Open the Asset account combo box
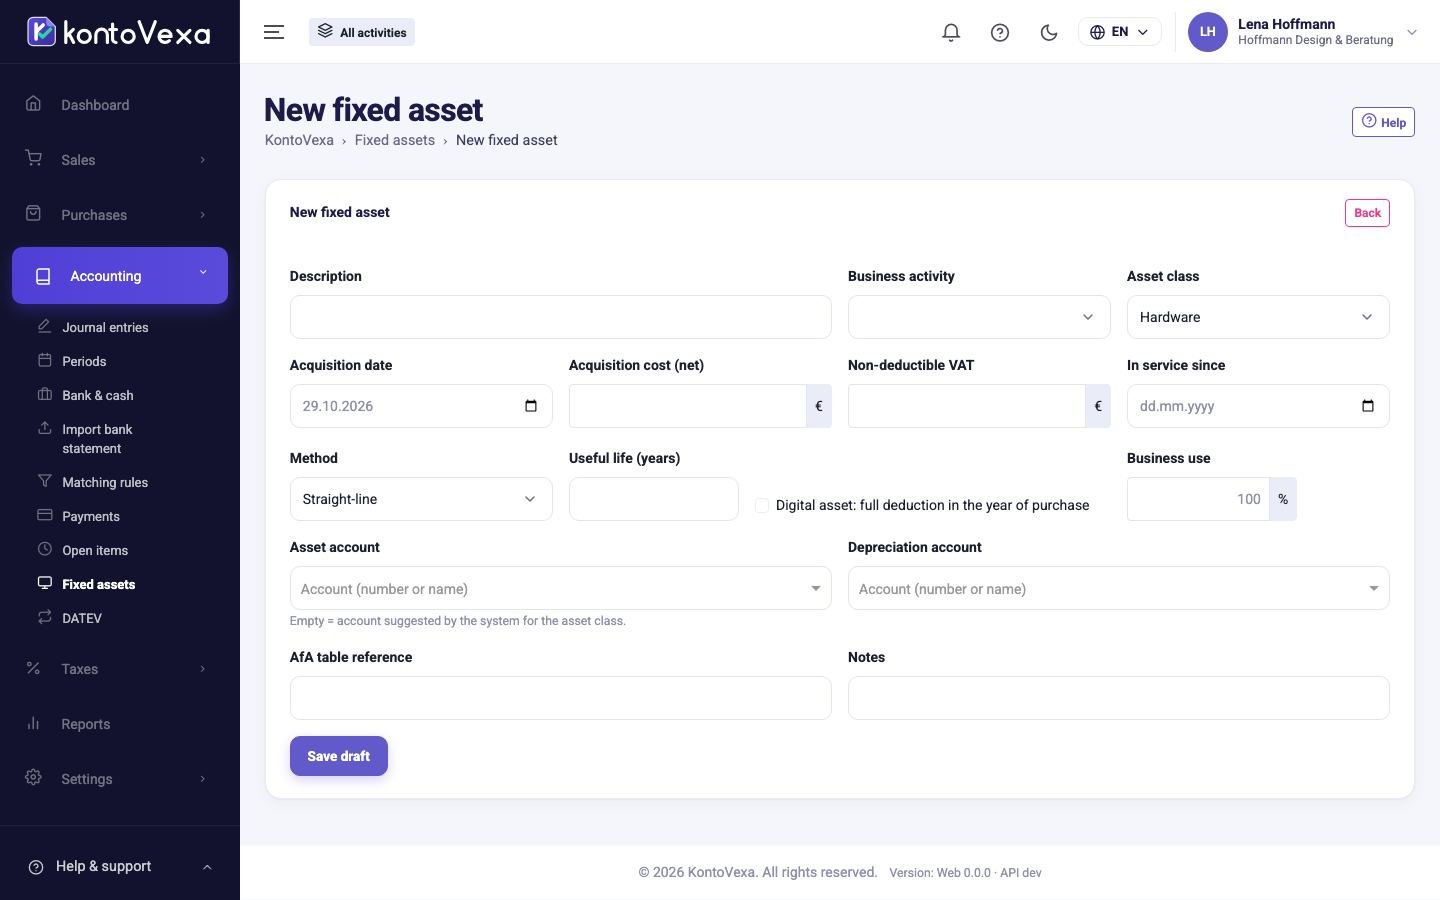This screenshot has width=1440, height=900. click(561, 589)
